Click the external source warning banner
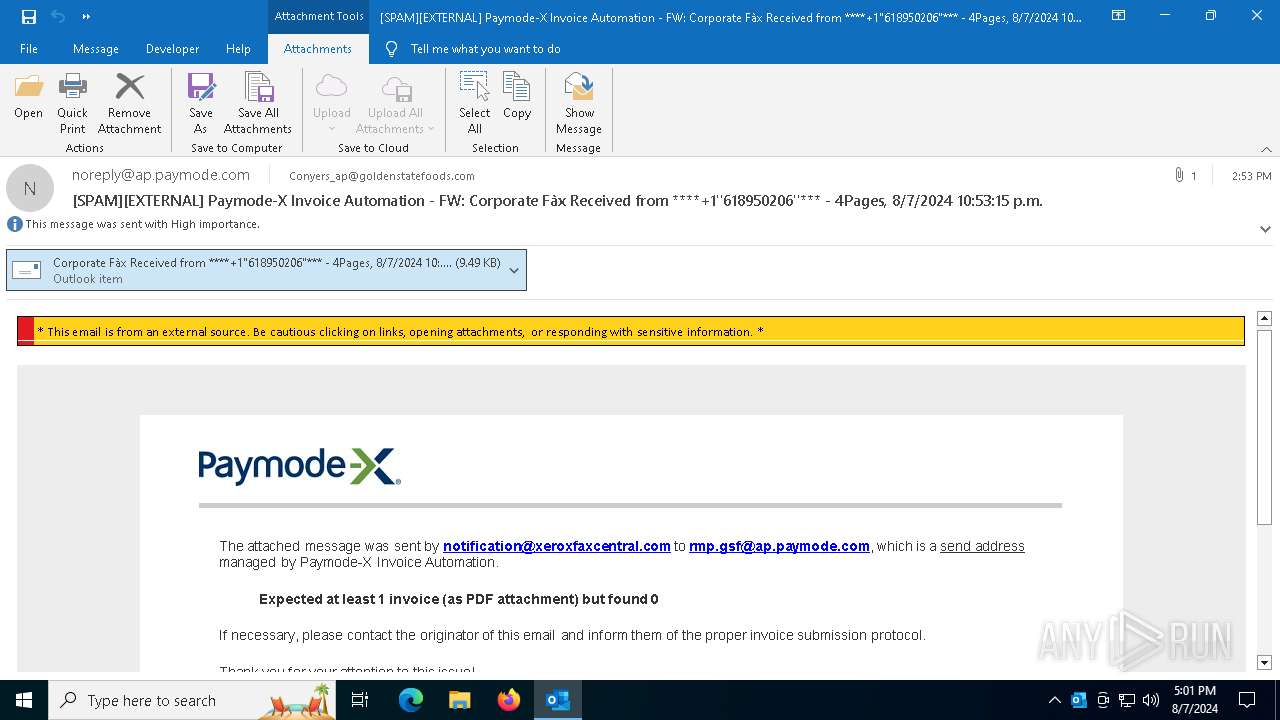 [631, 331]
